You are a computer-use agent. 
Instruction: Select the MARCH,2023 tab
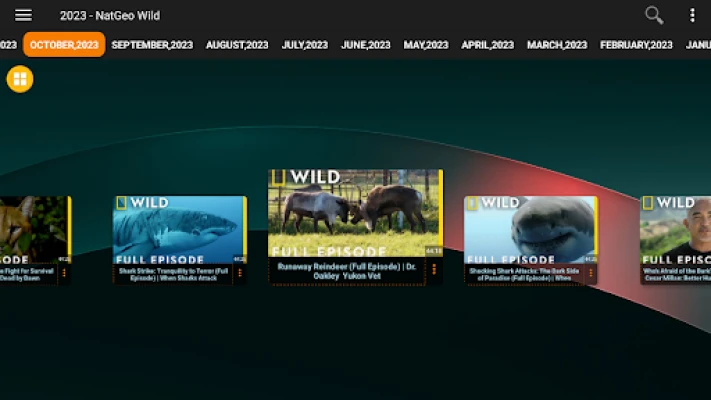point(557,45)
